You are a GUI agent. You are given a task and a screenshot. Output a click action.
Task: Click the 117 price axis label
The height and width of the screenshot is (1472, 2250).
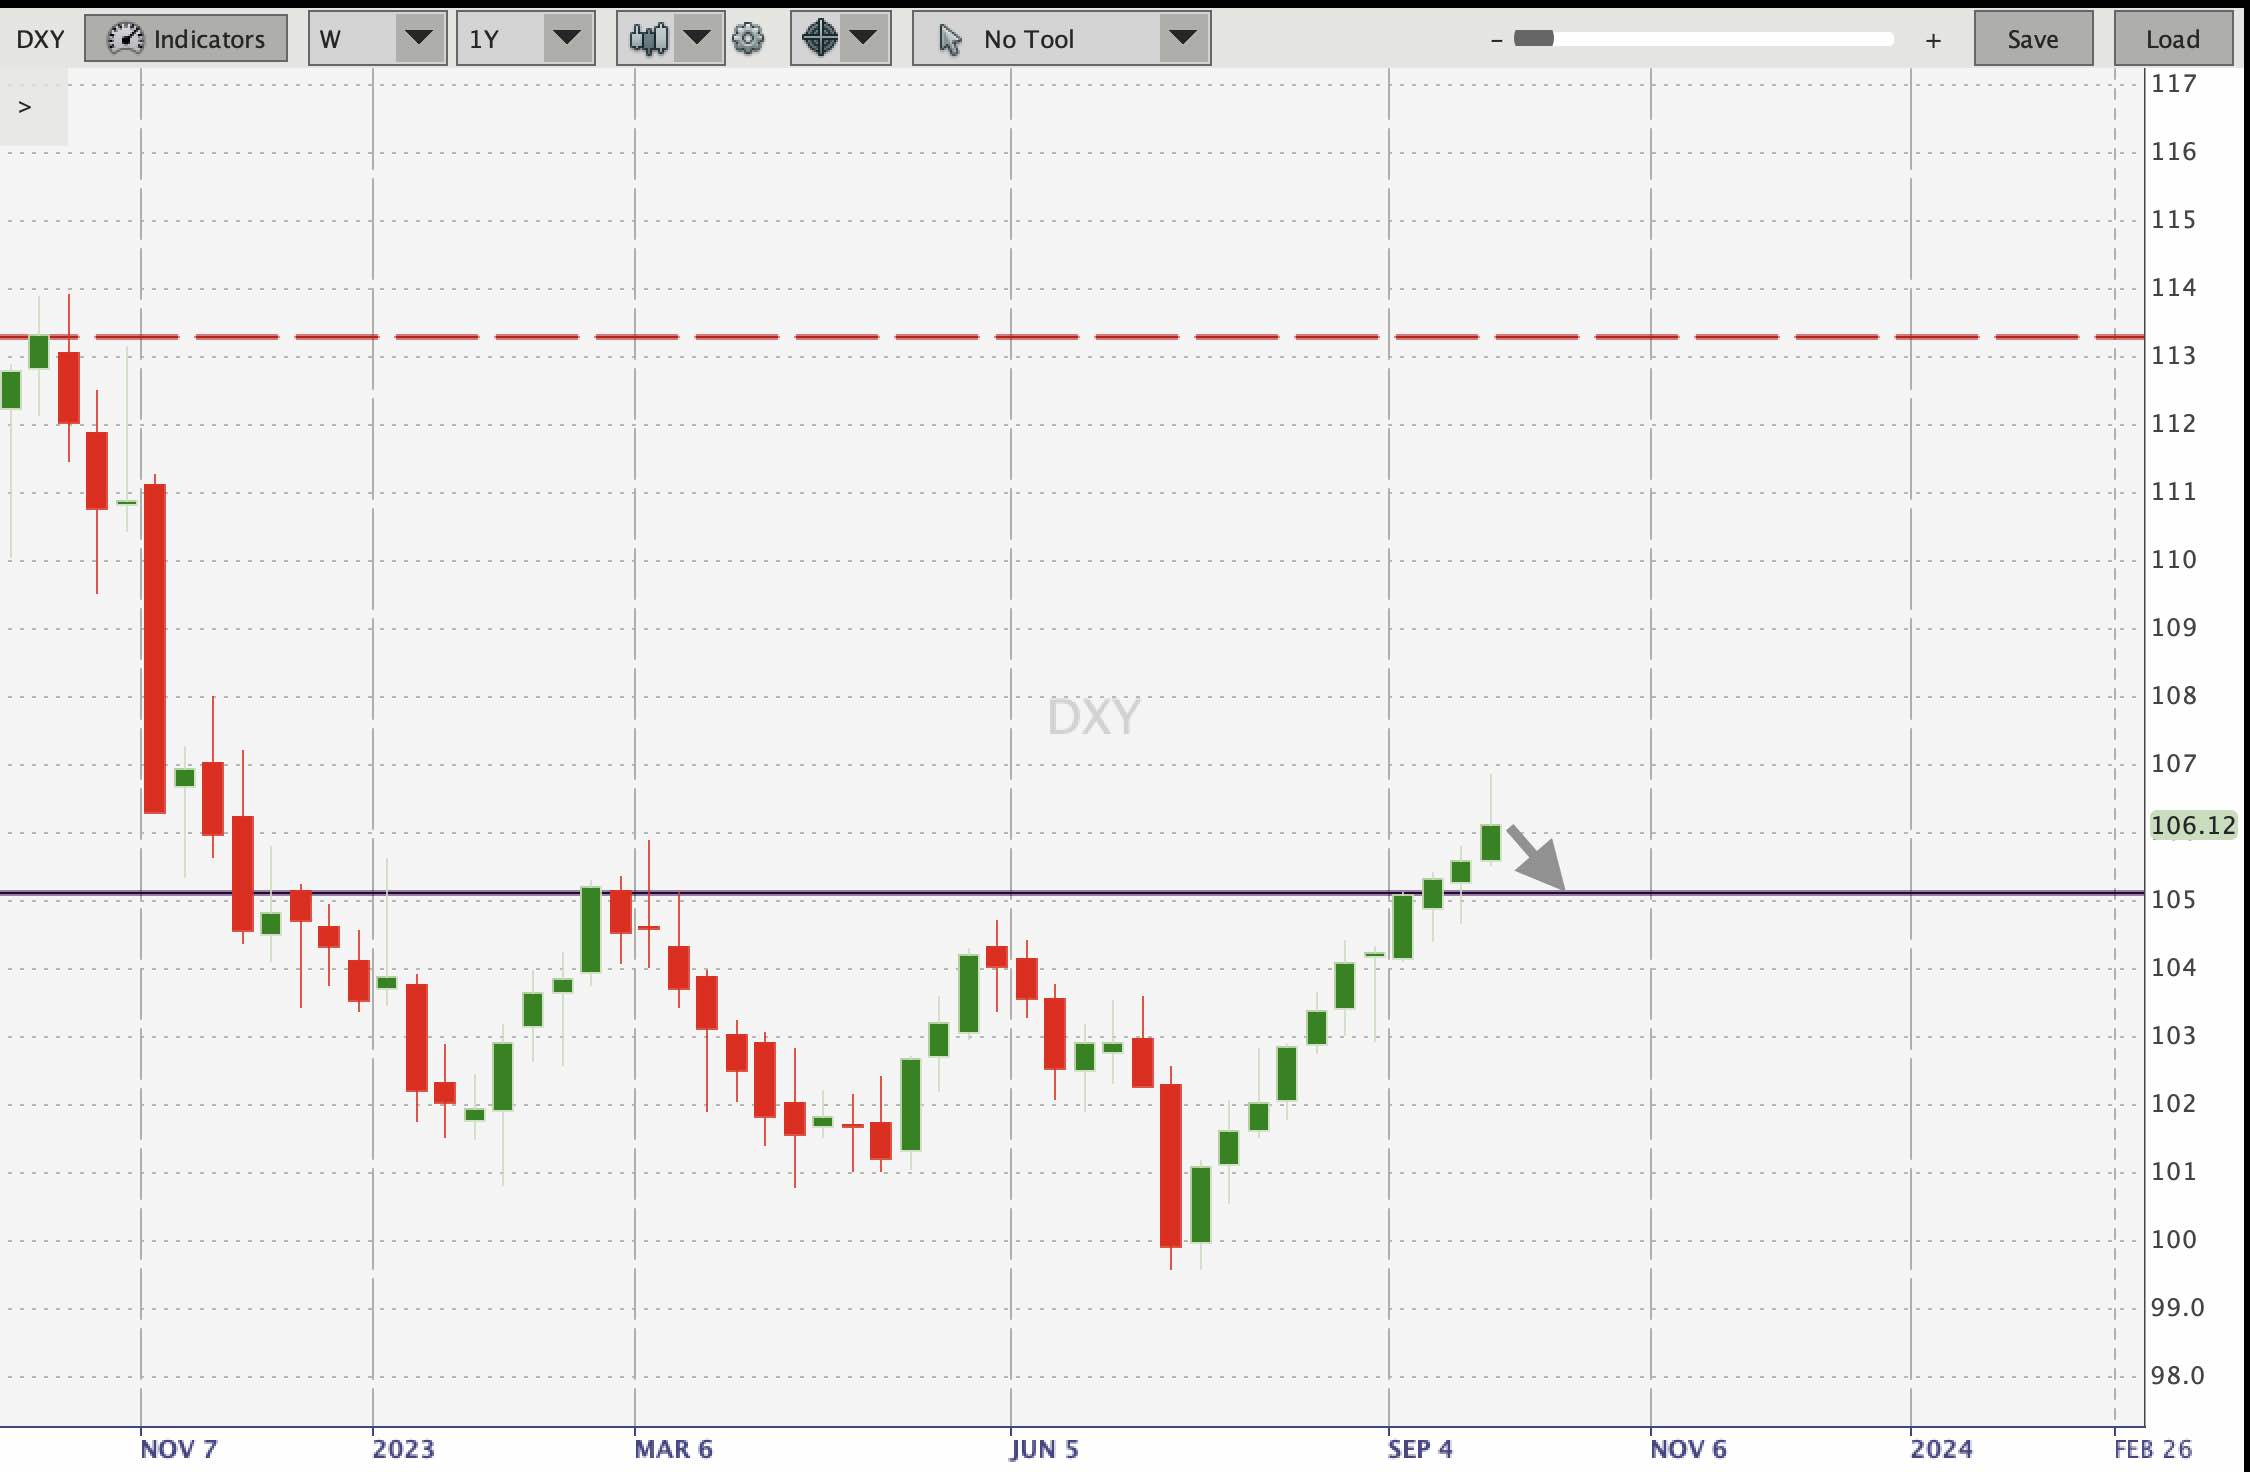coord(2174,84)
